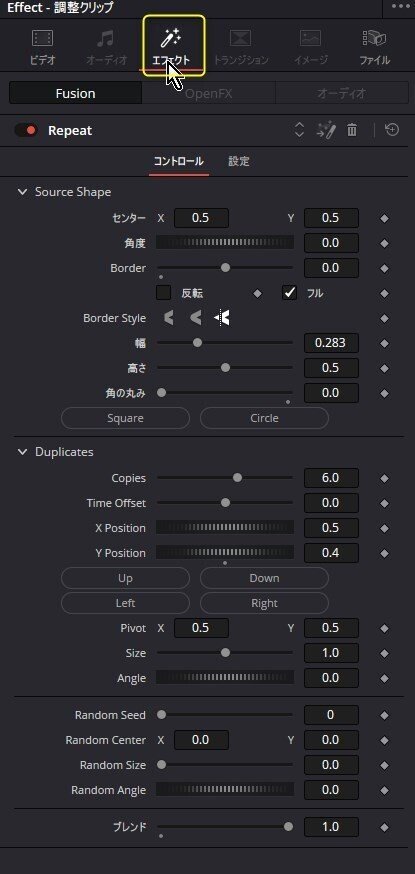The height and width of the screenshot is (874, 415).
Task: Delete the Repeat effect with trash icon
Action: click(351, 130)
